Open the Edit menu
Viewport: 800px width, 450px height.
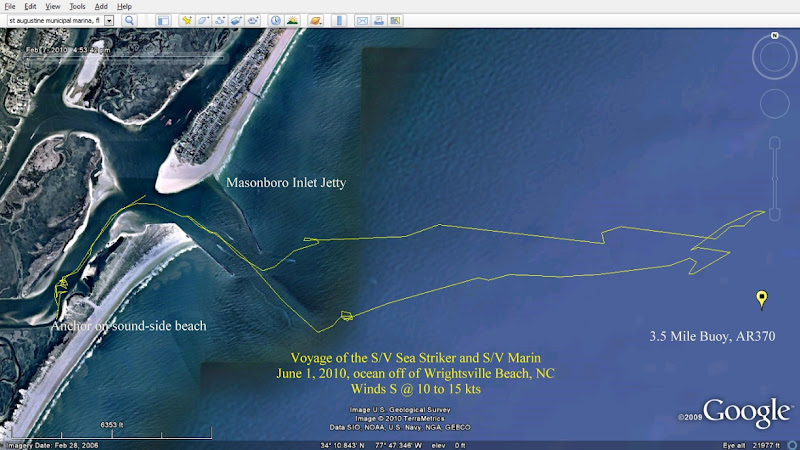pyautogui.click(x=30, y=7)
